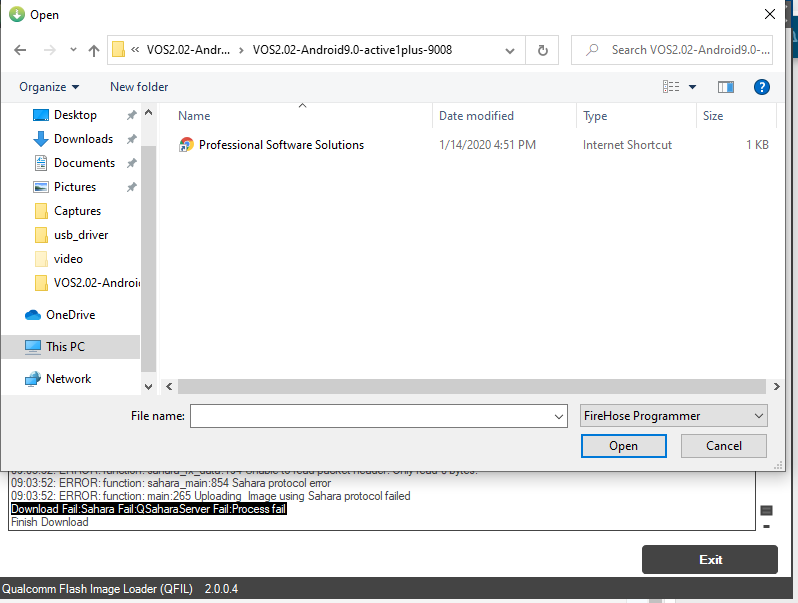Sort by Date modified column
The width and height of the screenshot is (798, 603).
tap(476, 116)
